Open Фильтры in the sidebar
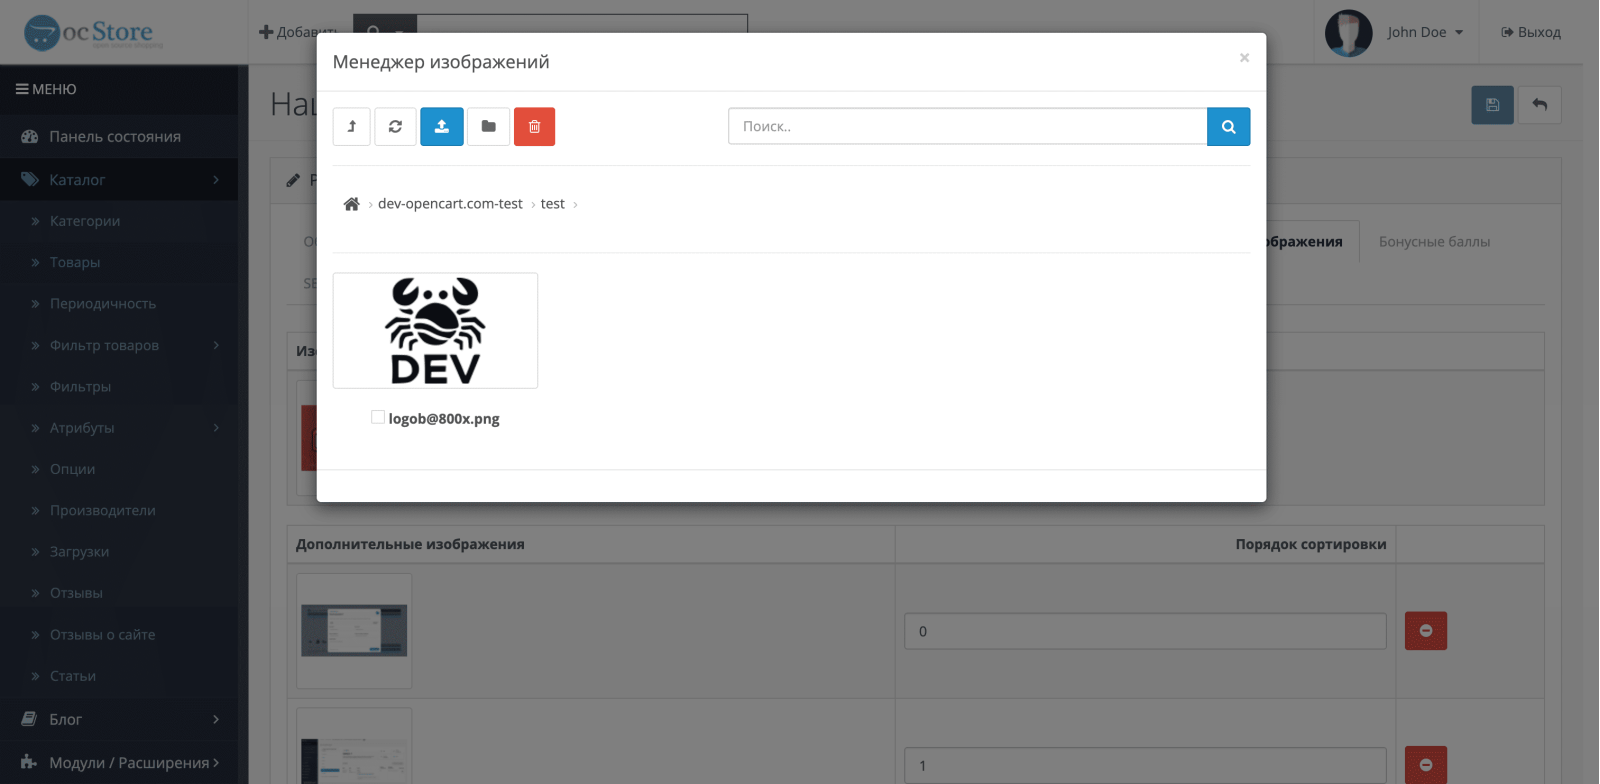The height and width of the screenshot is (784, 1600). click(81, 386)
